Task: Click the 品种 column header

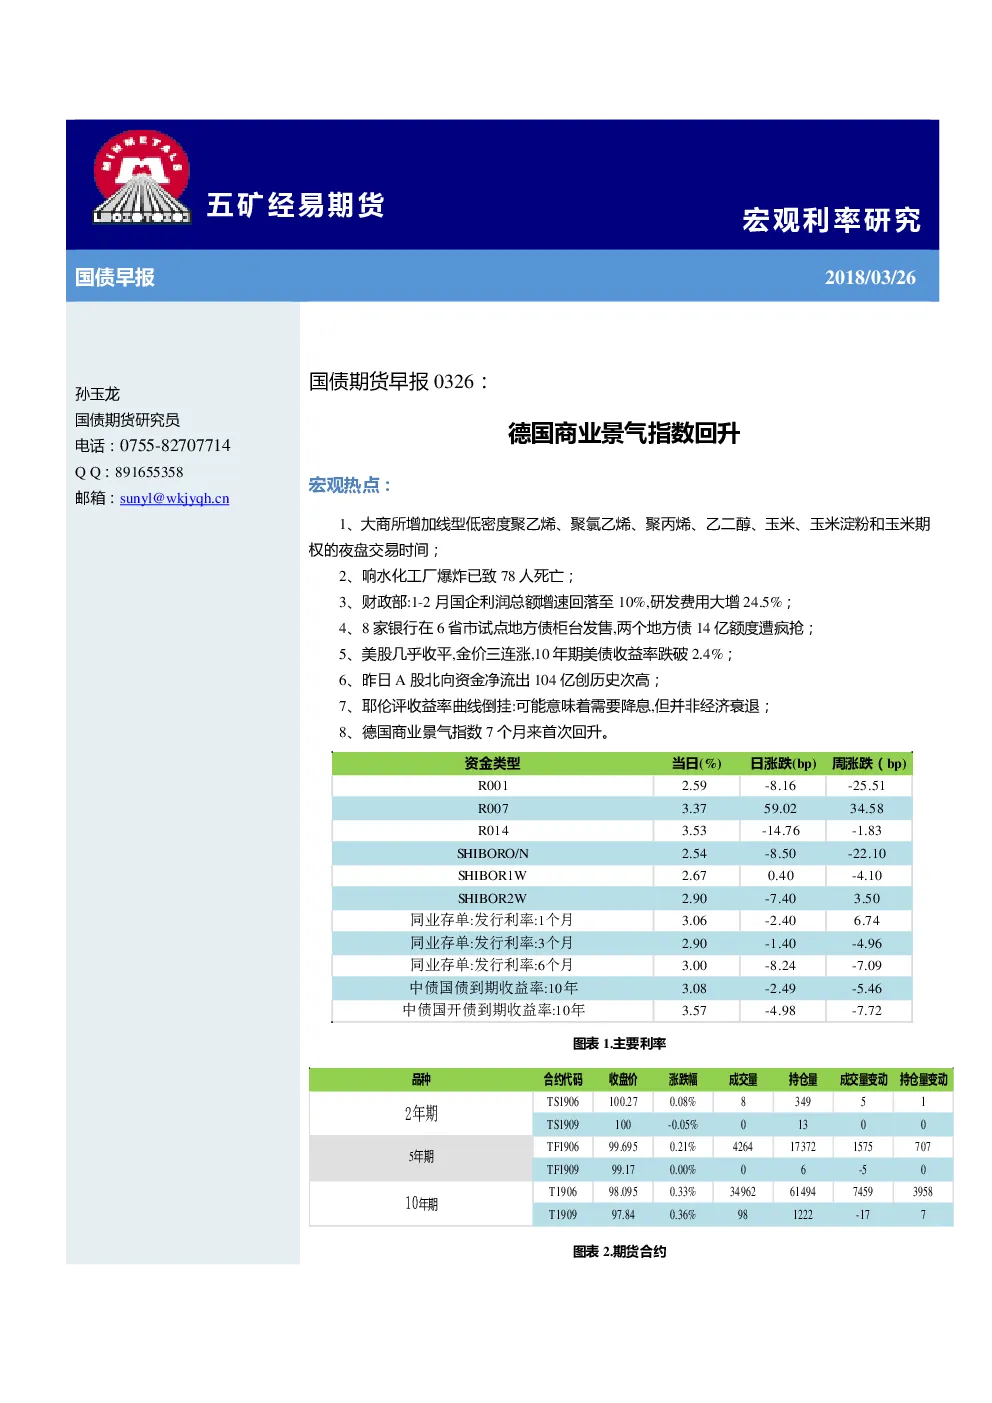Action: click(421, 1080)
